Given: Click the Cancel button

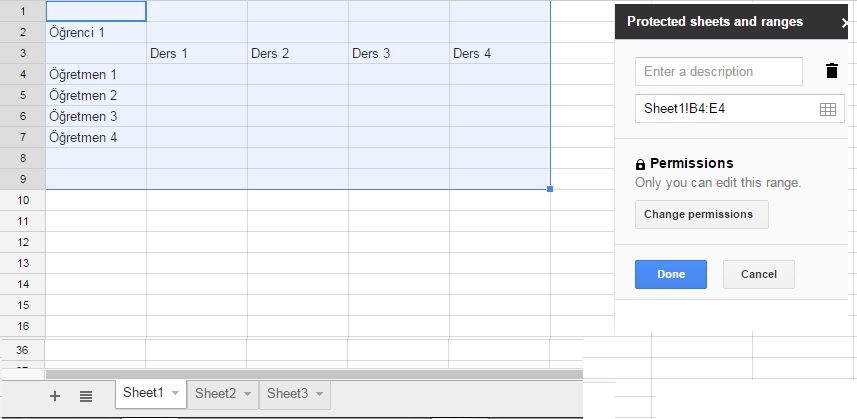Looking at the screenshot, I should pos(759,274).
